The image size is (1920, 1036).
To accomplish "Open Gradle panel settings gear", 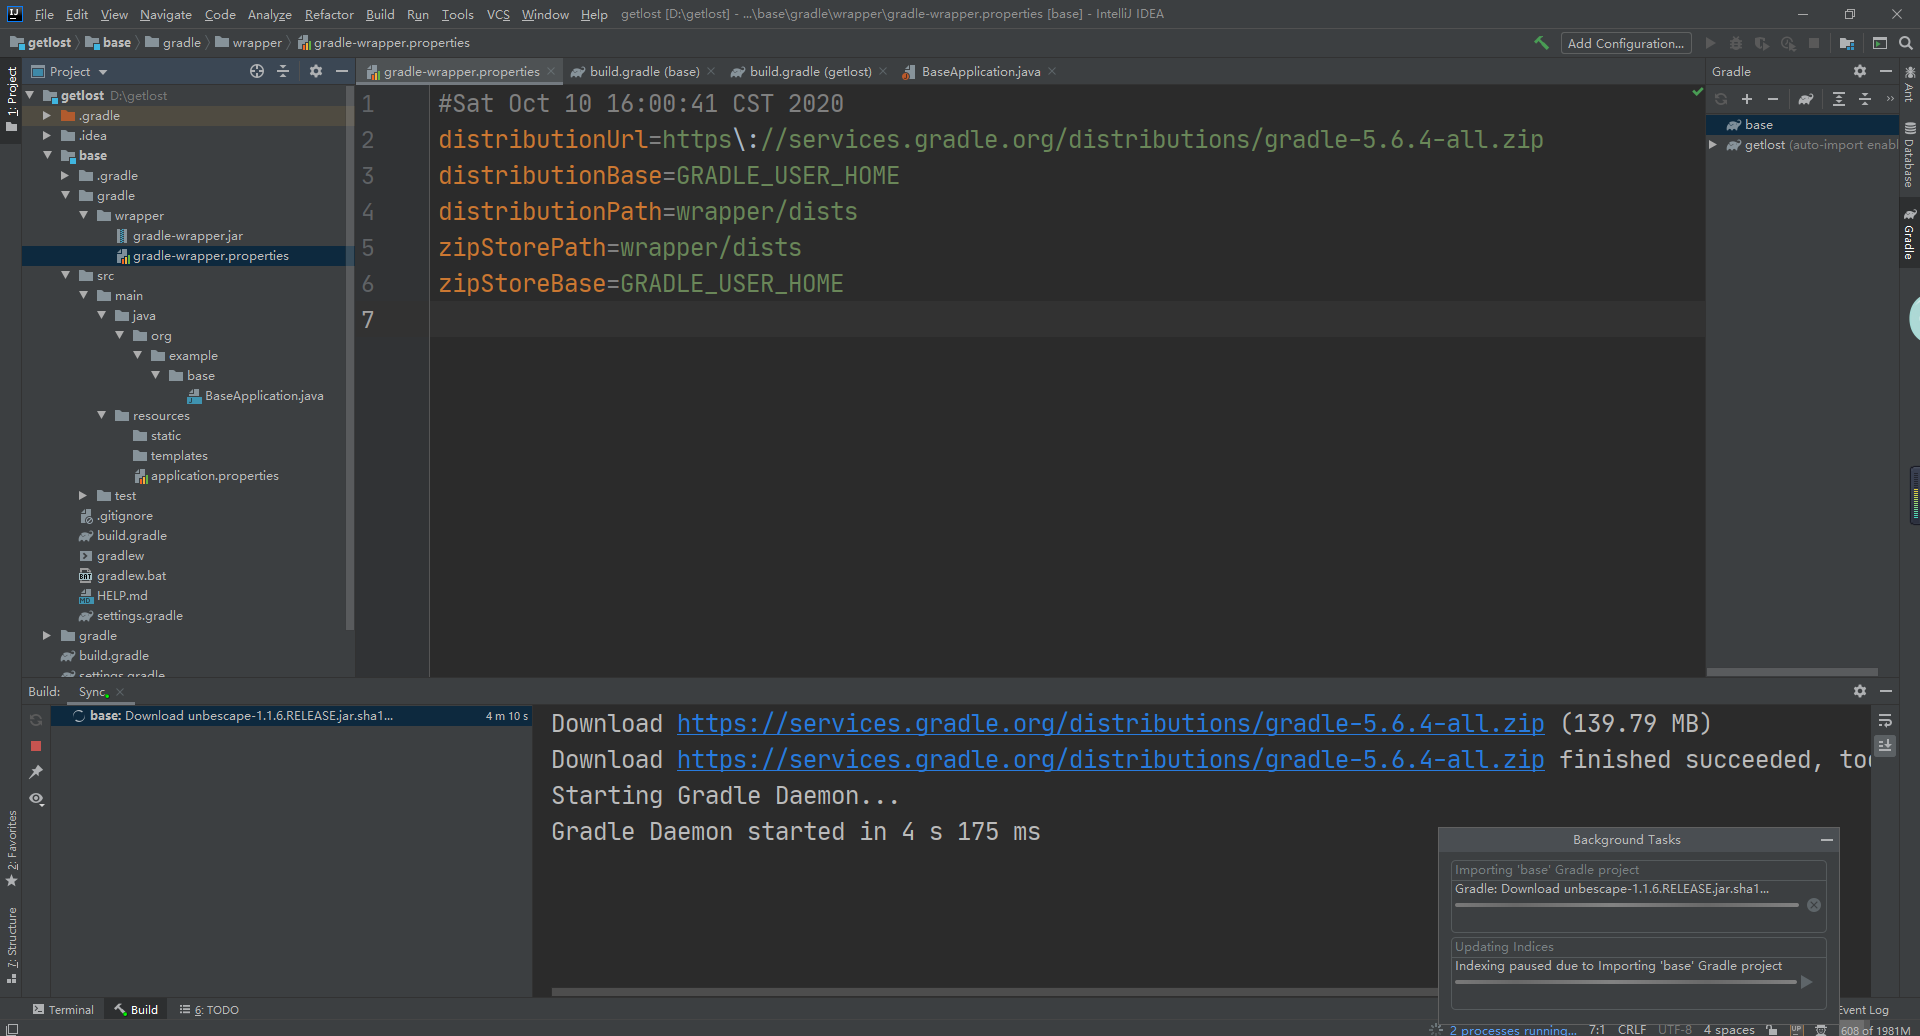I will (x=1860, y=71).
